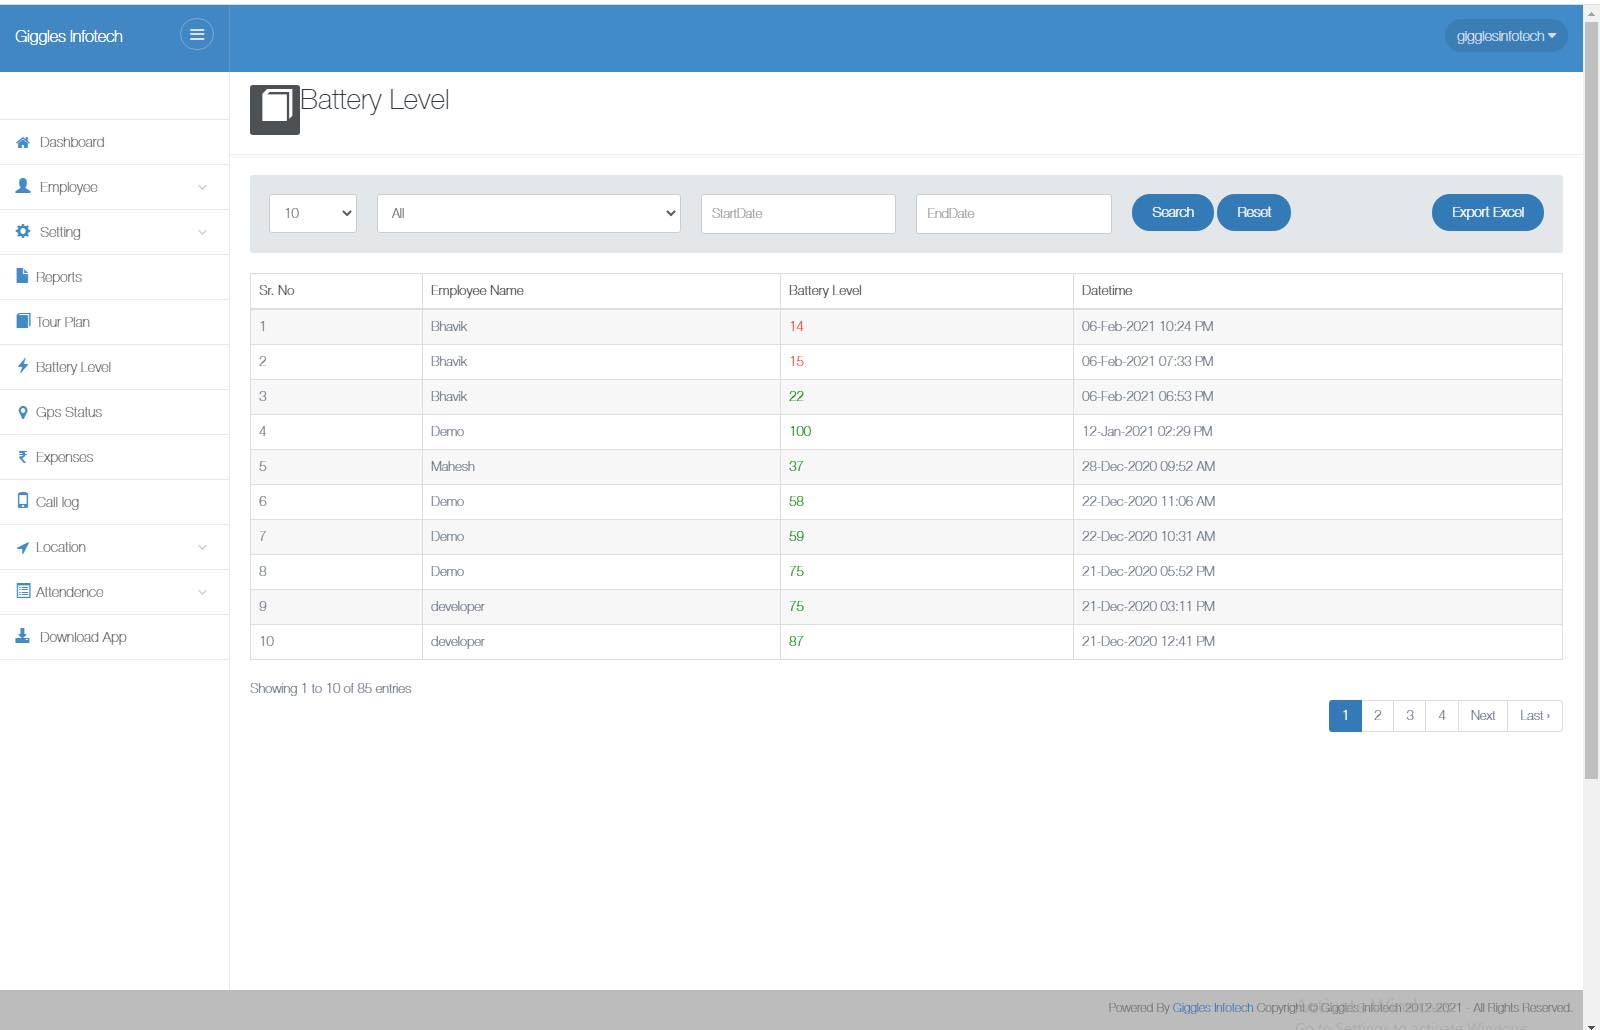The image size is (1600, 1030).
Task: Expand the Location submenu chevron
Action: 202,547
